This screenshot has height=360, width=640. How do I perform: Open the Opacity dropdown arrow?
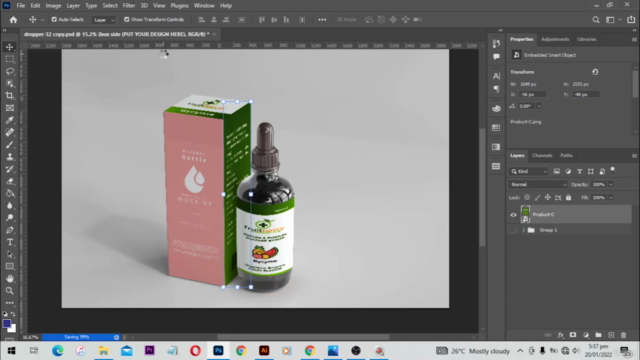click(611, 184)
